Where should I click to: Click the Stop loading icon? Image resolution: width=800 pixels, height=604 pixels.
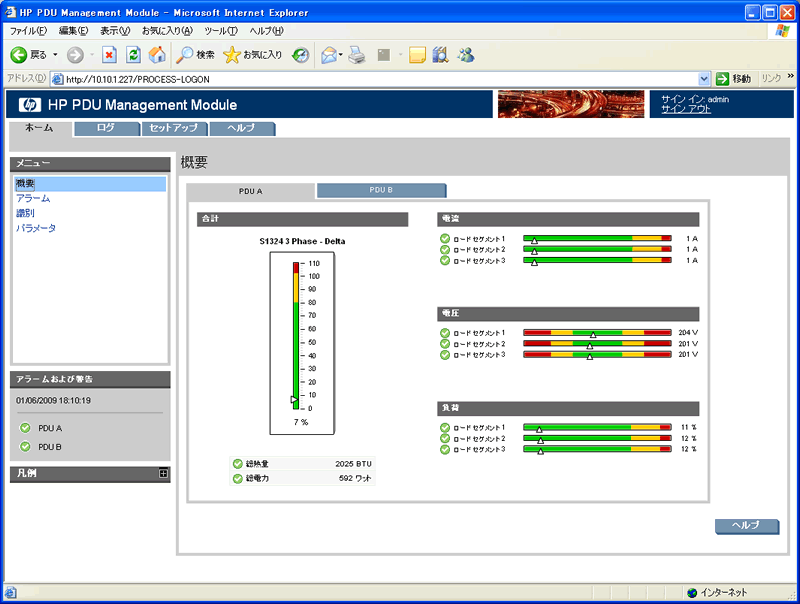(x=110, y=54)
